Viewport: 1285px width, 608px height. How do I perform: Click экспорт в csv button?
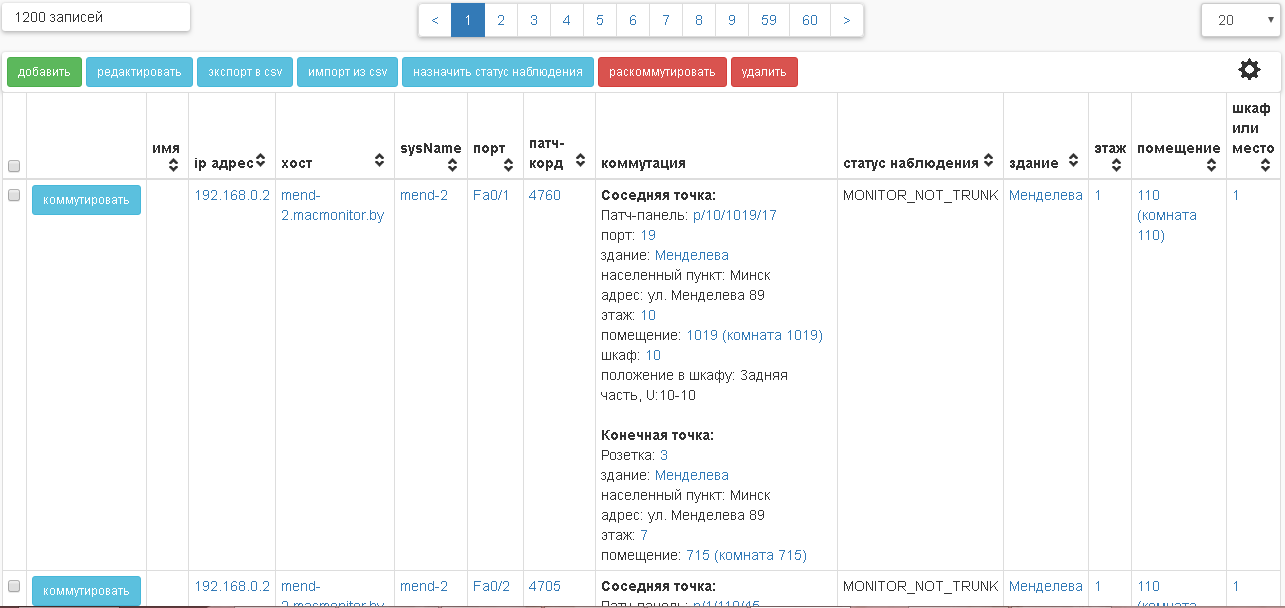point(245,72)
